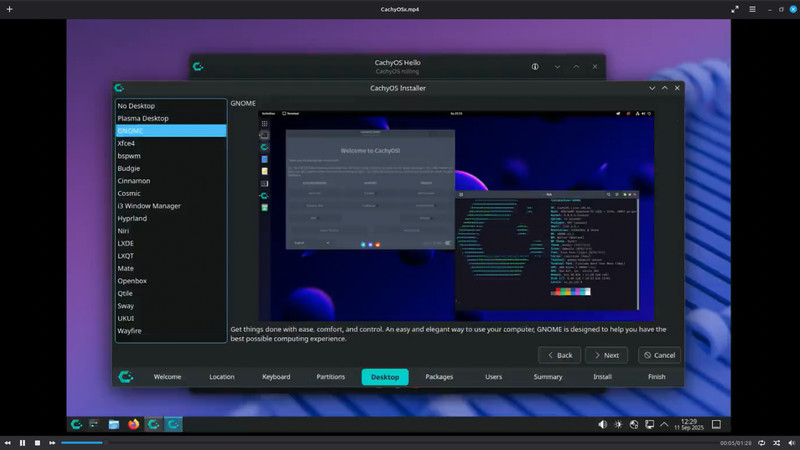800x450 pixels.
Task: Seek on the video progress slider
Action: coord(388,443)
